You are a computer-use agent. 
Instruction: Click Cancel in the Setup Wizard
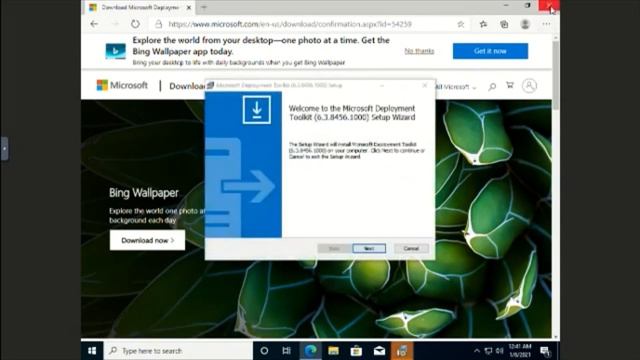[411, 248]
